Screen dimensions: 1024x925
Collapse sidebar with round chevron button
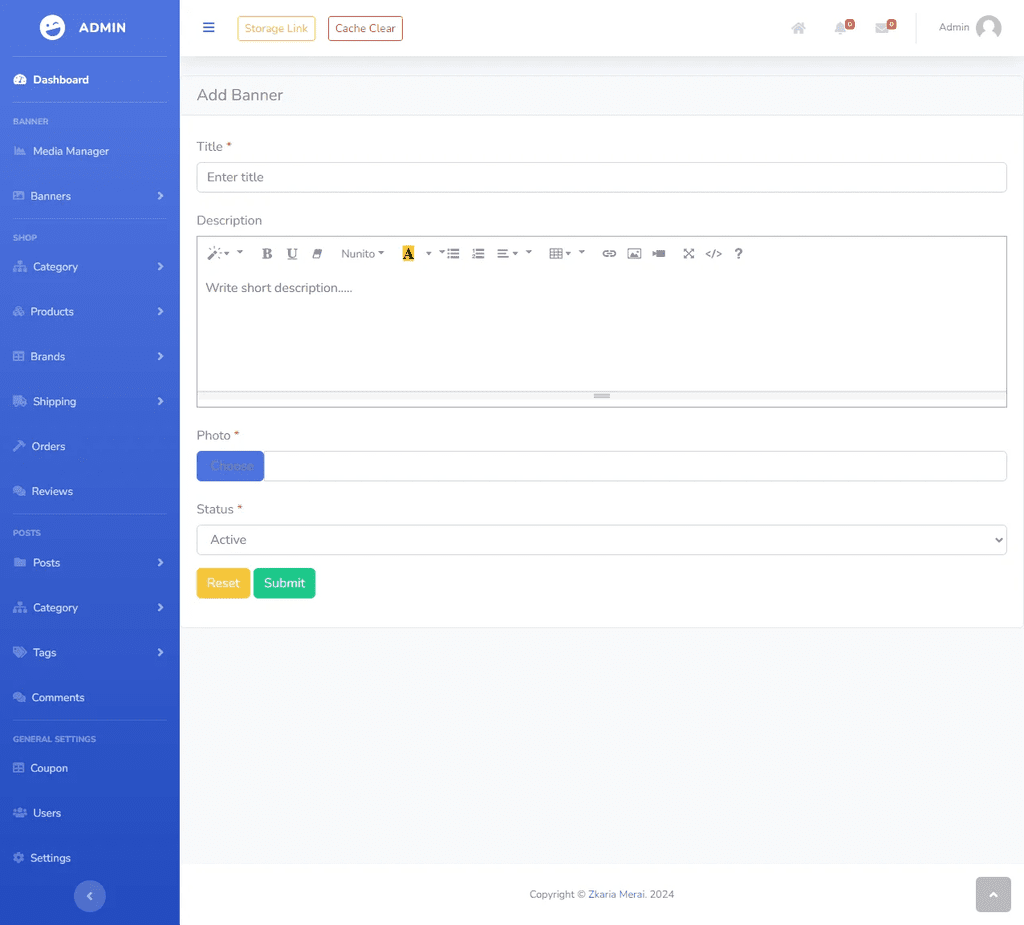(x=89, y=896)
